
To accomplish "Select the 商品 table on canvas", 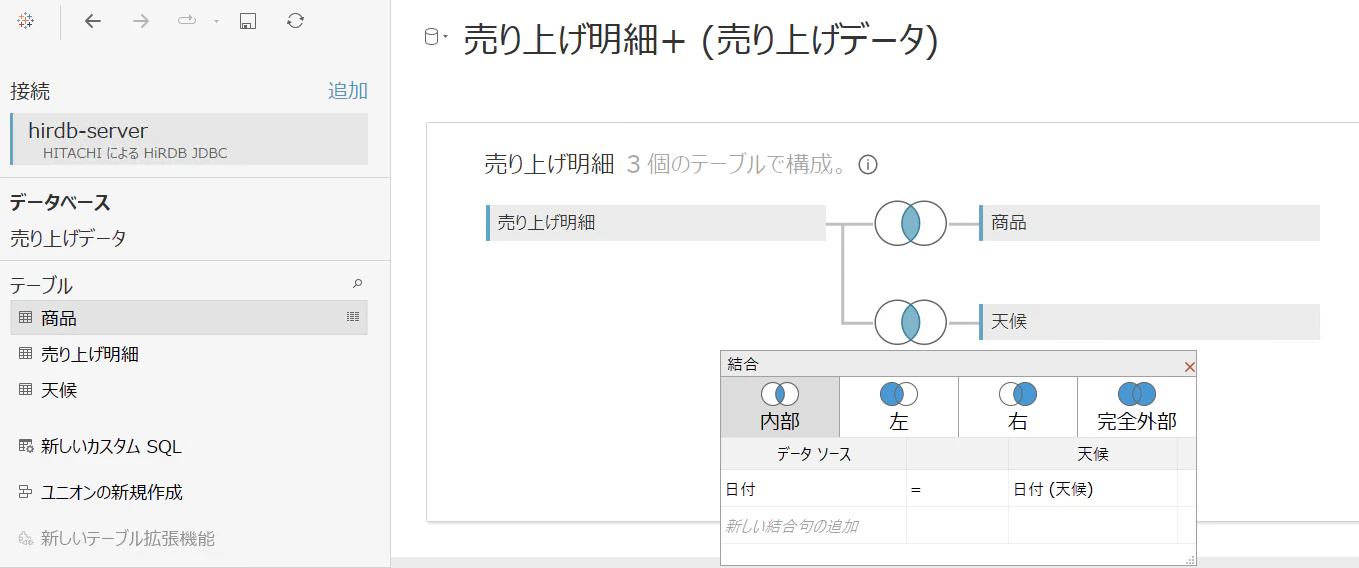I will point(1150,223).
